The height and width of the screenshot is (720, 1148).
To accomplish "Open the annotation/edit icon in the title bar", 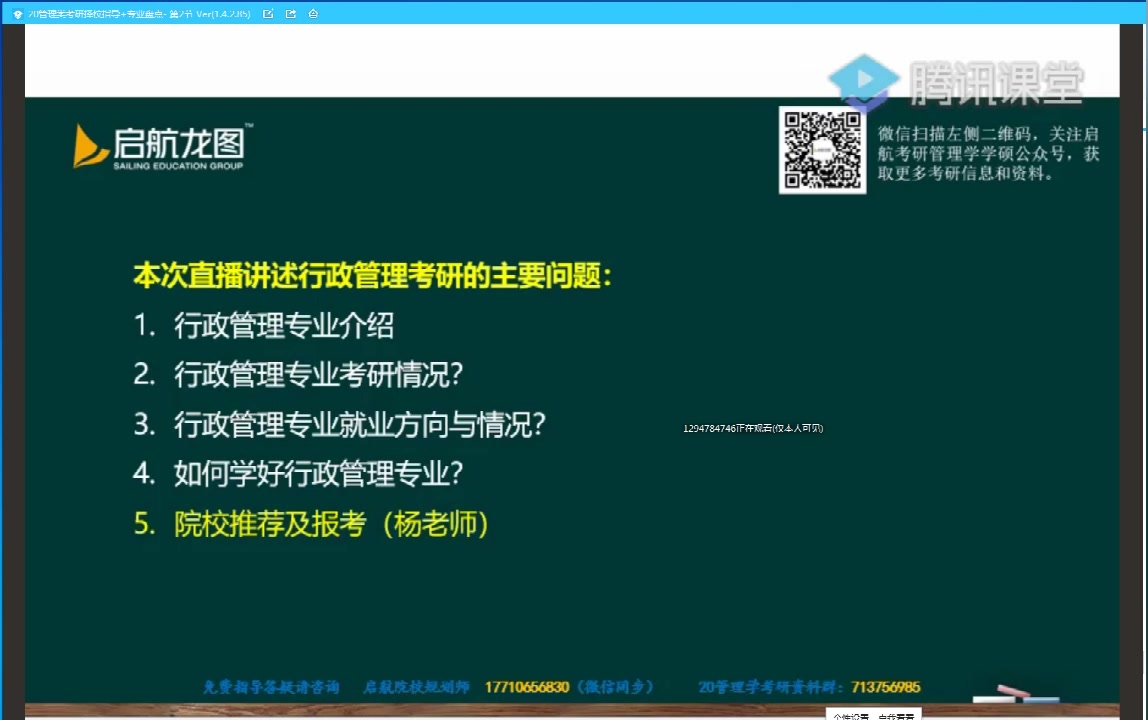I will tap(267, 13).
